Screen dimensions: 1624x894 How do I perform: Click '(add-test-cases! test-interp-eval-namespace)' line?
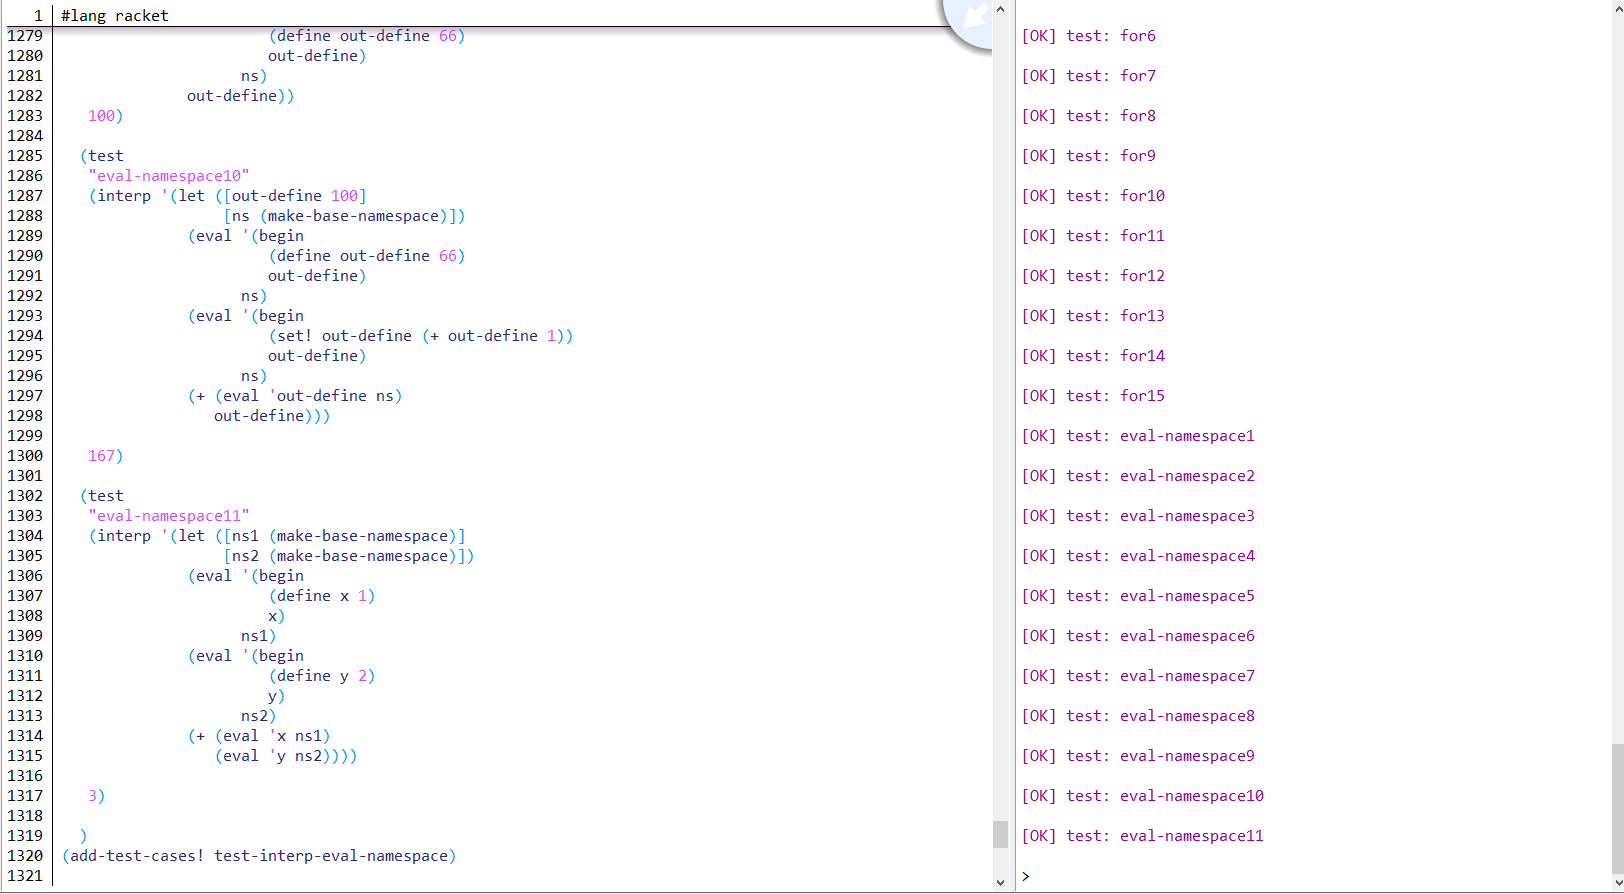pos(259,856)
